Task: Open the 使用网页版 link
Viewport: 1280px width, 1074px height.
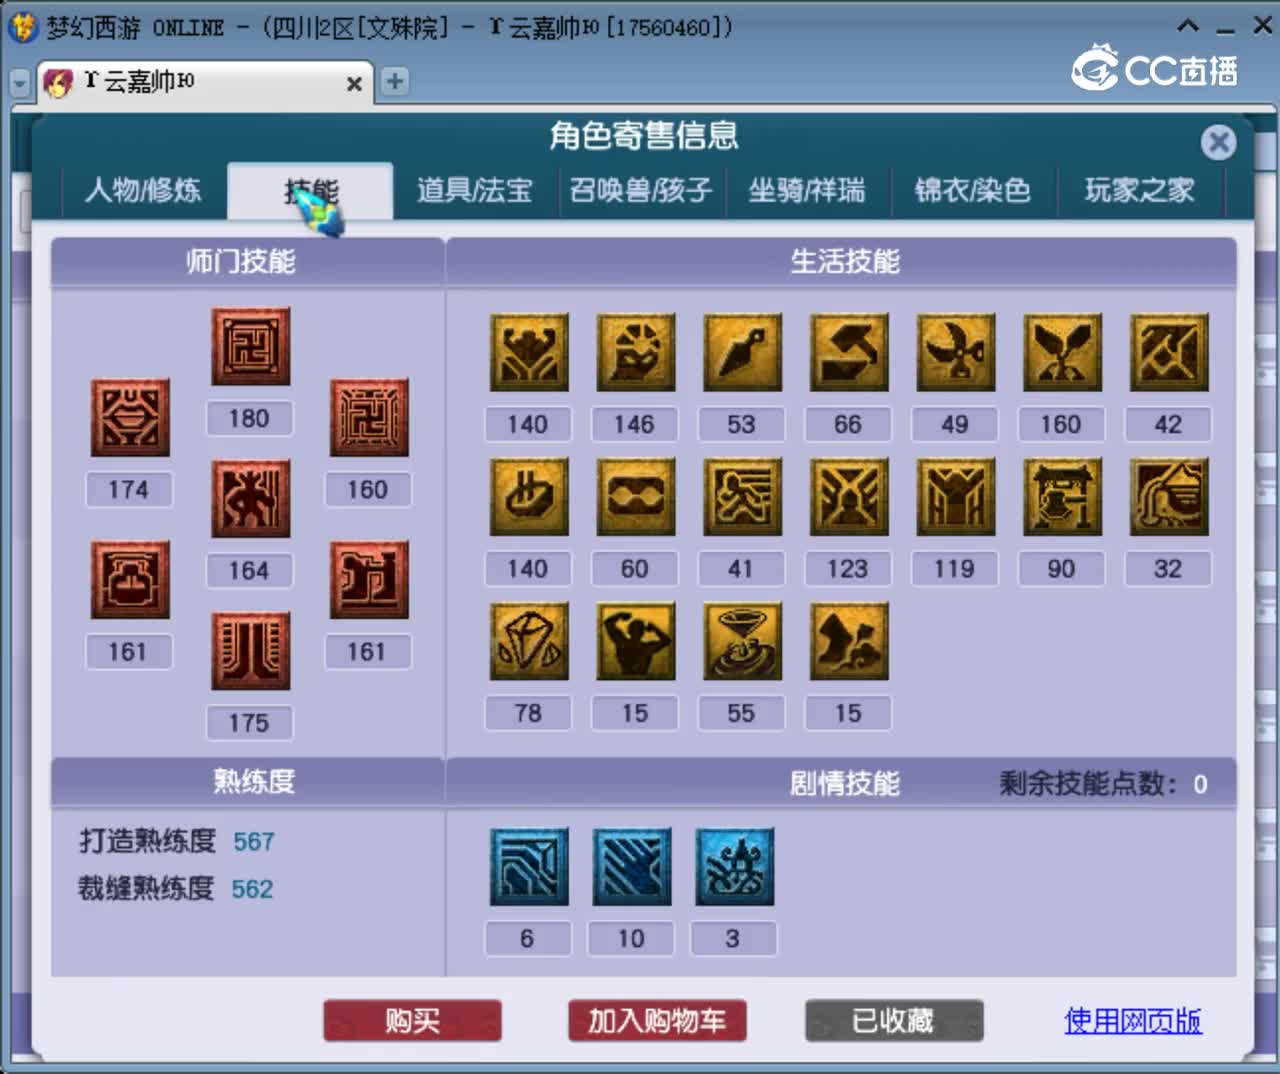Action: pyautogui.click(x=1133, y=1021)
